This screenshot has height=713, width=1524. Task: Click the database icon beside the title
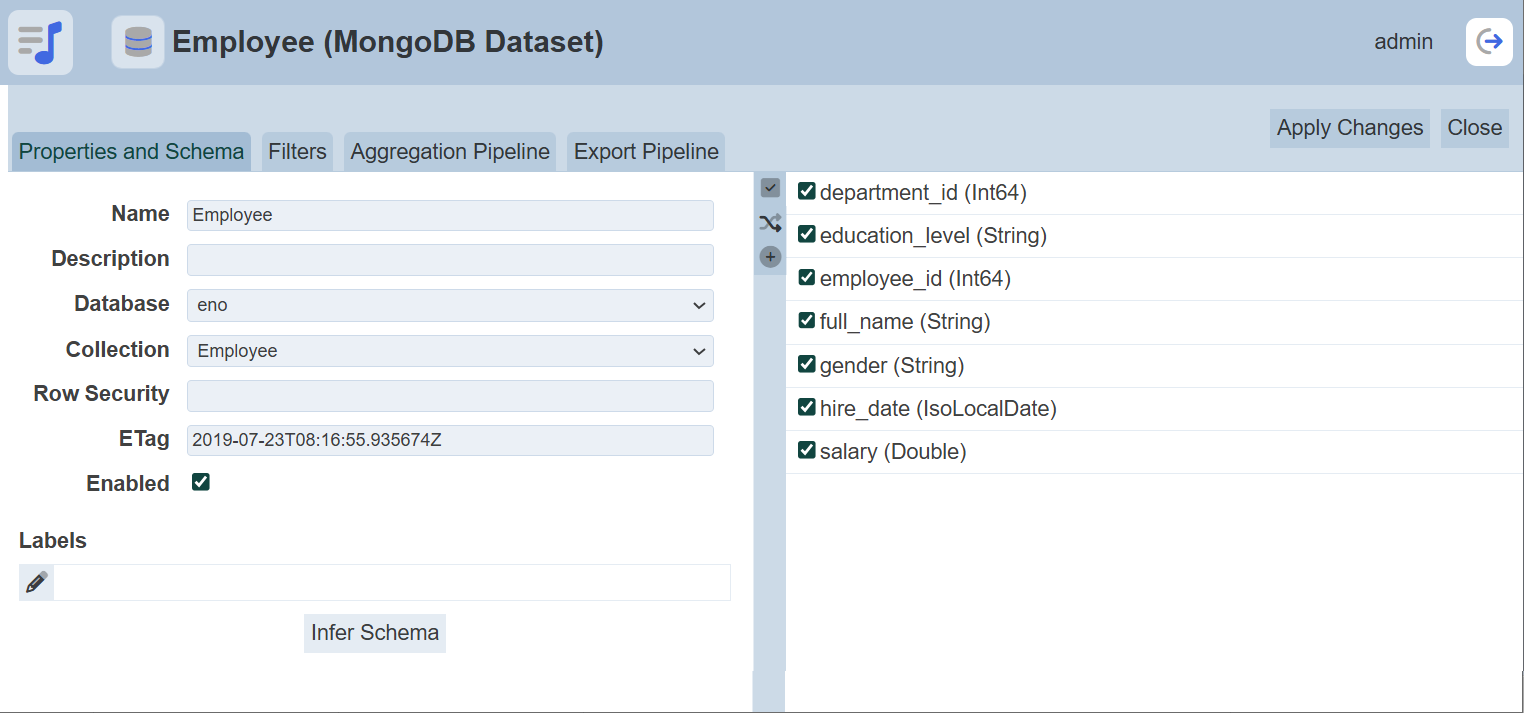138,42
